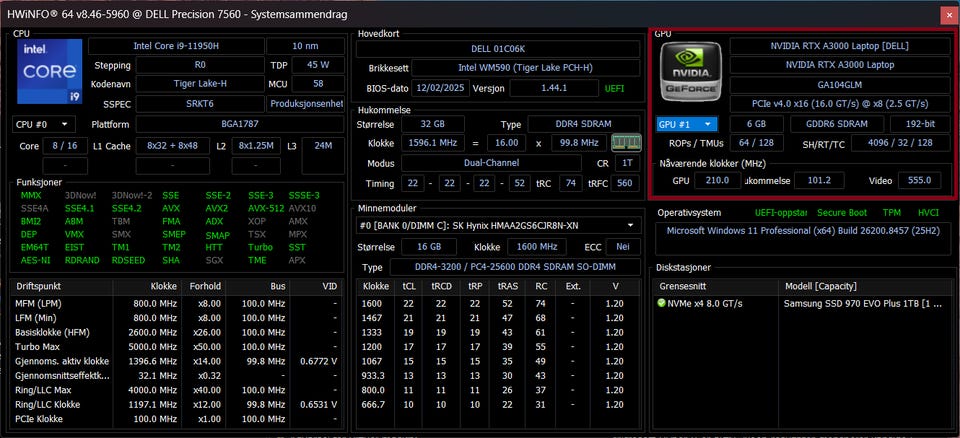Click the 192-bit bus width field
960x438 pixels.
(920, 124)
